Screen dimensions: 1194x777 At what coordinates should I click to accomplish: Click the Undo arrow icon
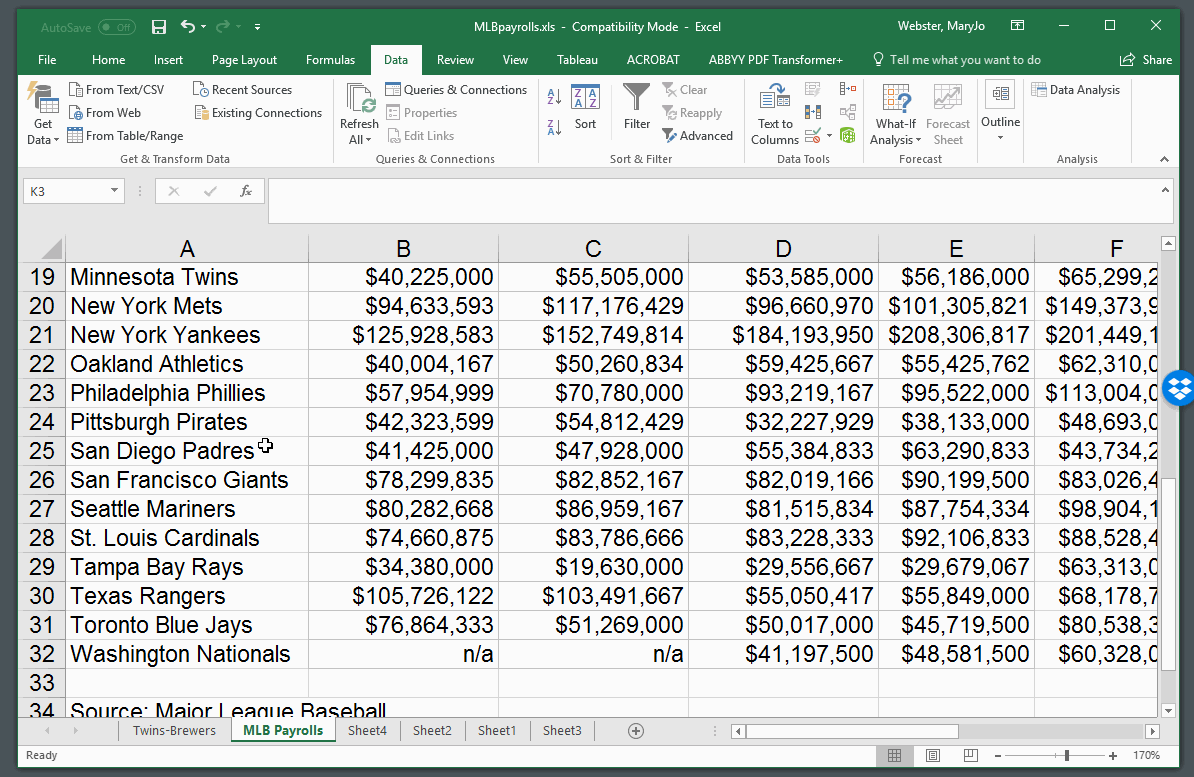[187, 27]
